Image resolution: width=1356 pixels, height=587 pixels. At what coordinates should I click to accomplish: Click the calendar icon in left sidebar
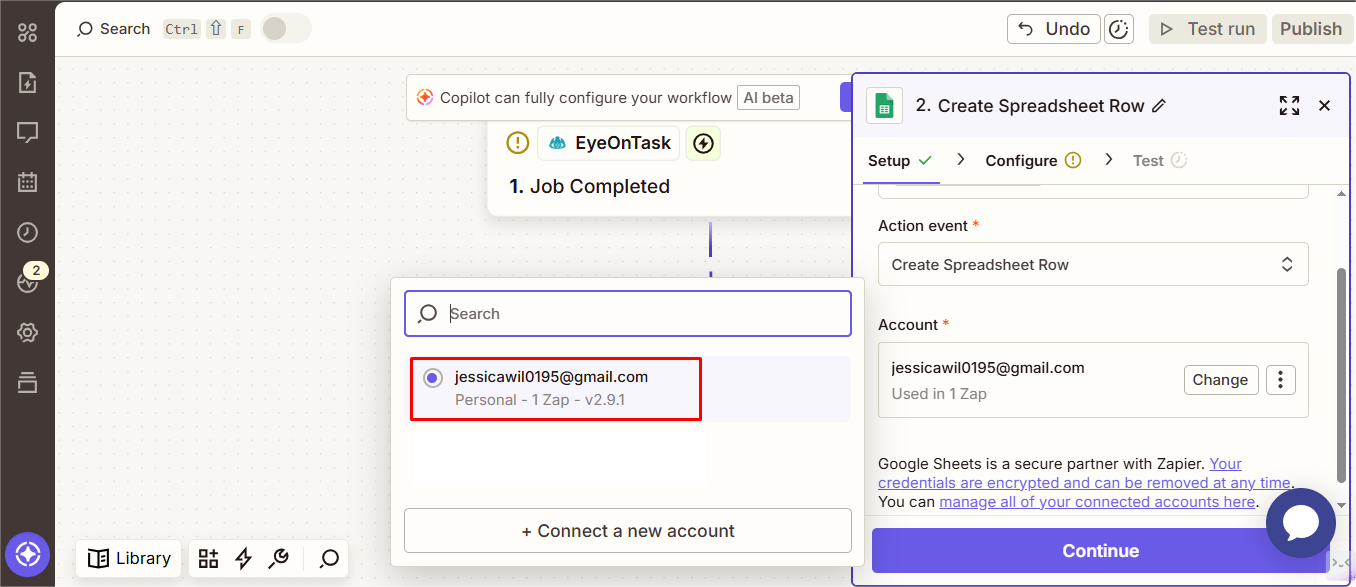tap(27, 182)
